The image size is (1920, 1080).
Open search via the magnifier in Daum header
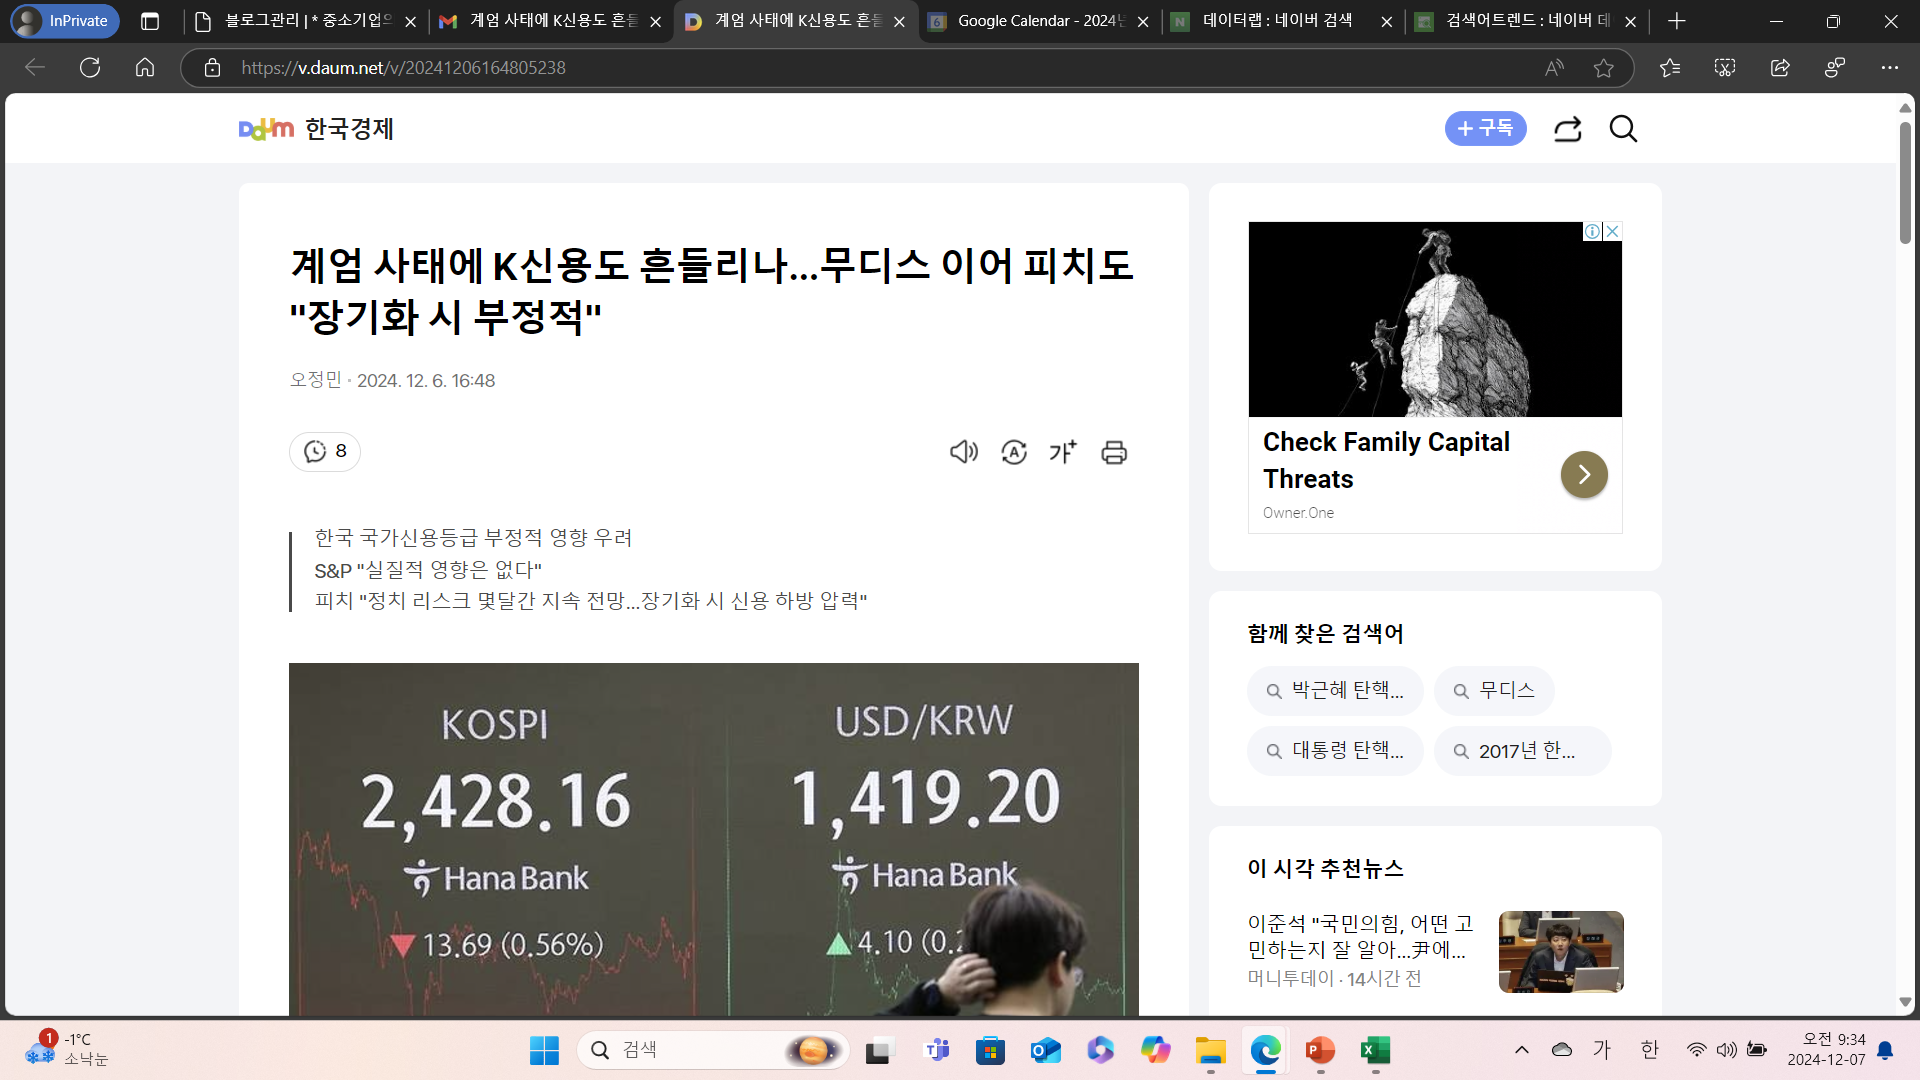coord(1623,129)
